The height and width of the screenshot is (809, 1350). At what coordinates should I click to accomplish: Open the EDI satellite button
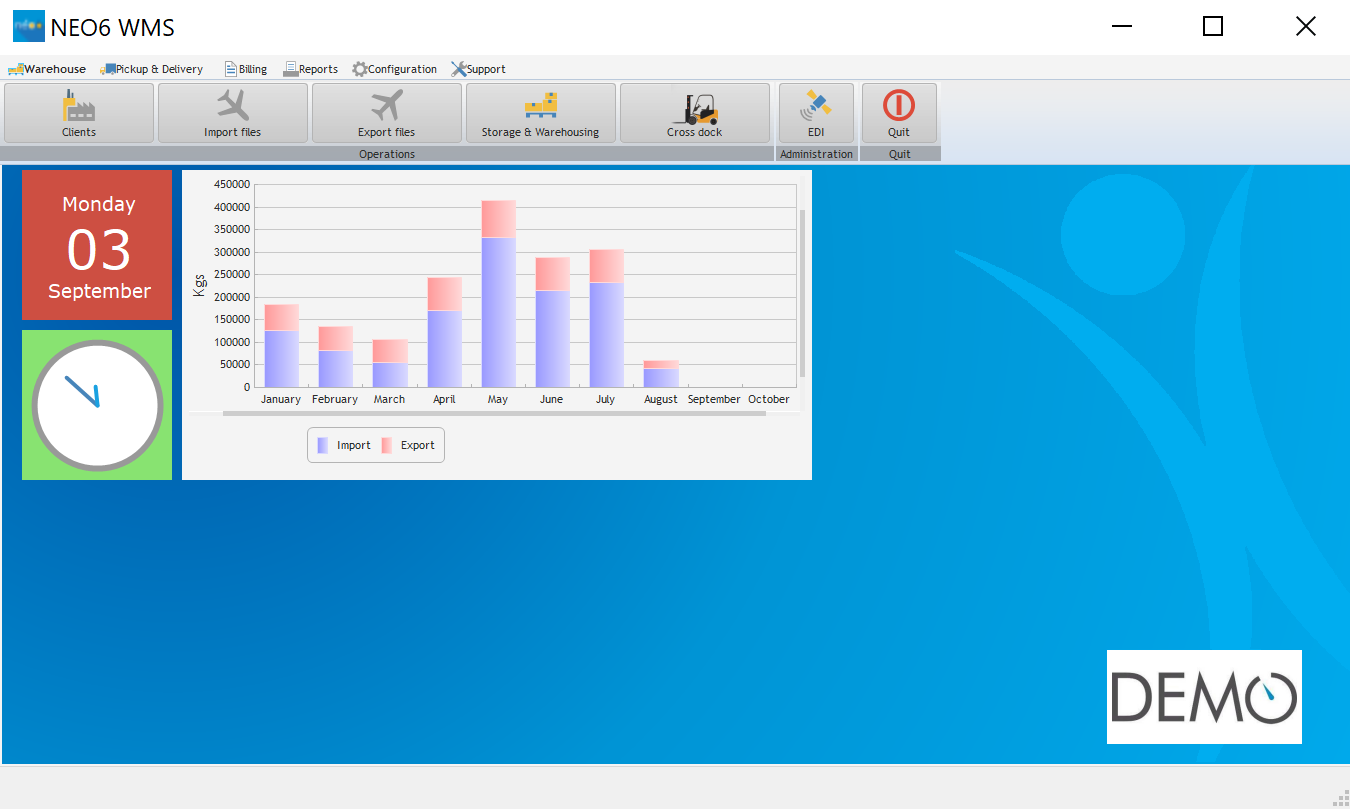(x=816, y=113)
